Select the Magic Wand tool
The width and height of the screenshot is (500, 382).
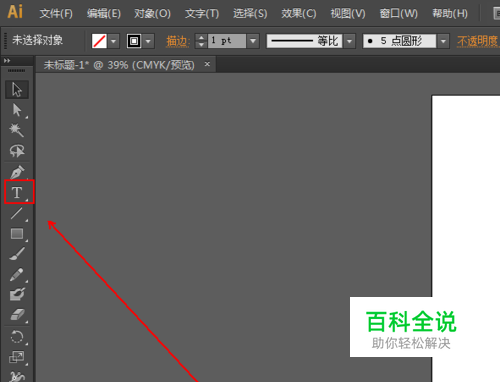pos(17,130)
